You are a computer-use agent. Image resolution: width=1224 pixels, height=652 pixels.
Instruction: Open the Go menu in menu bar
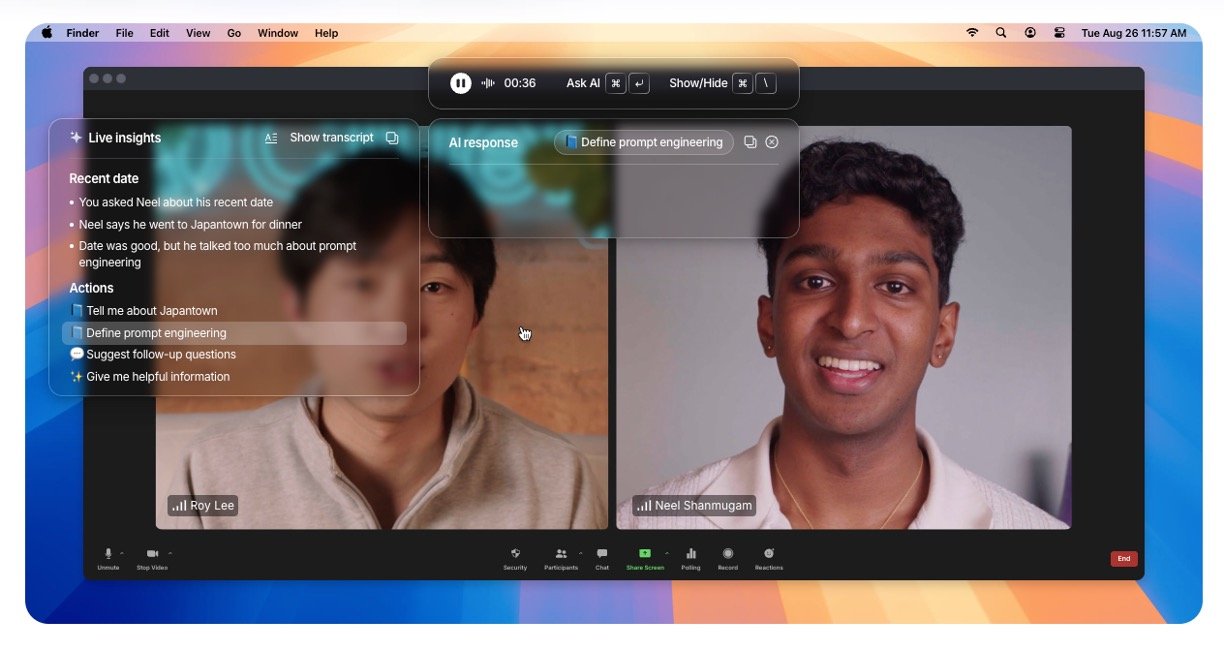234,33
